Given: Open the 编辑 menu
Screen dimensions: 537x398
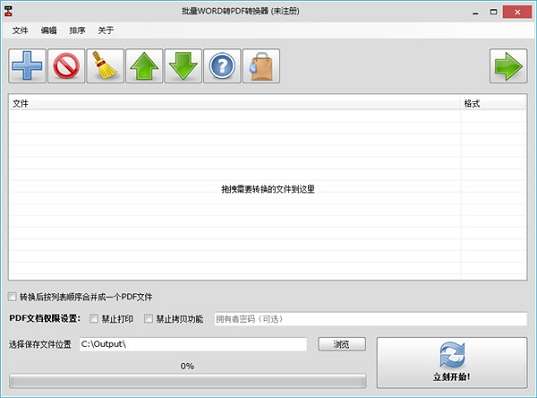Looking at the screenshot, I should (x=49, y=30).
